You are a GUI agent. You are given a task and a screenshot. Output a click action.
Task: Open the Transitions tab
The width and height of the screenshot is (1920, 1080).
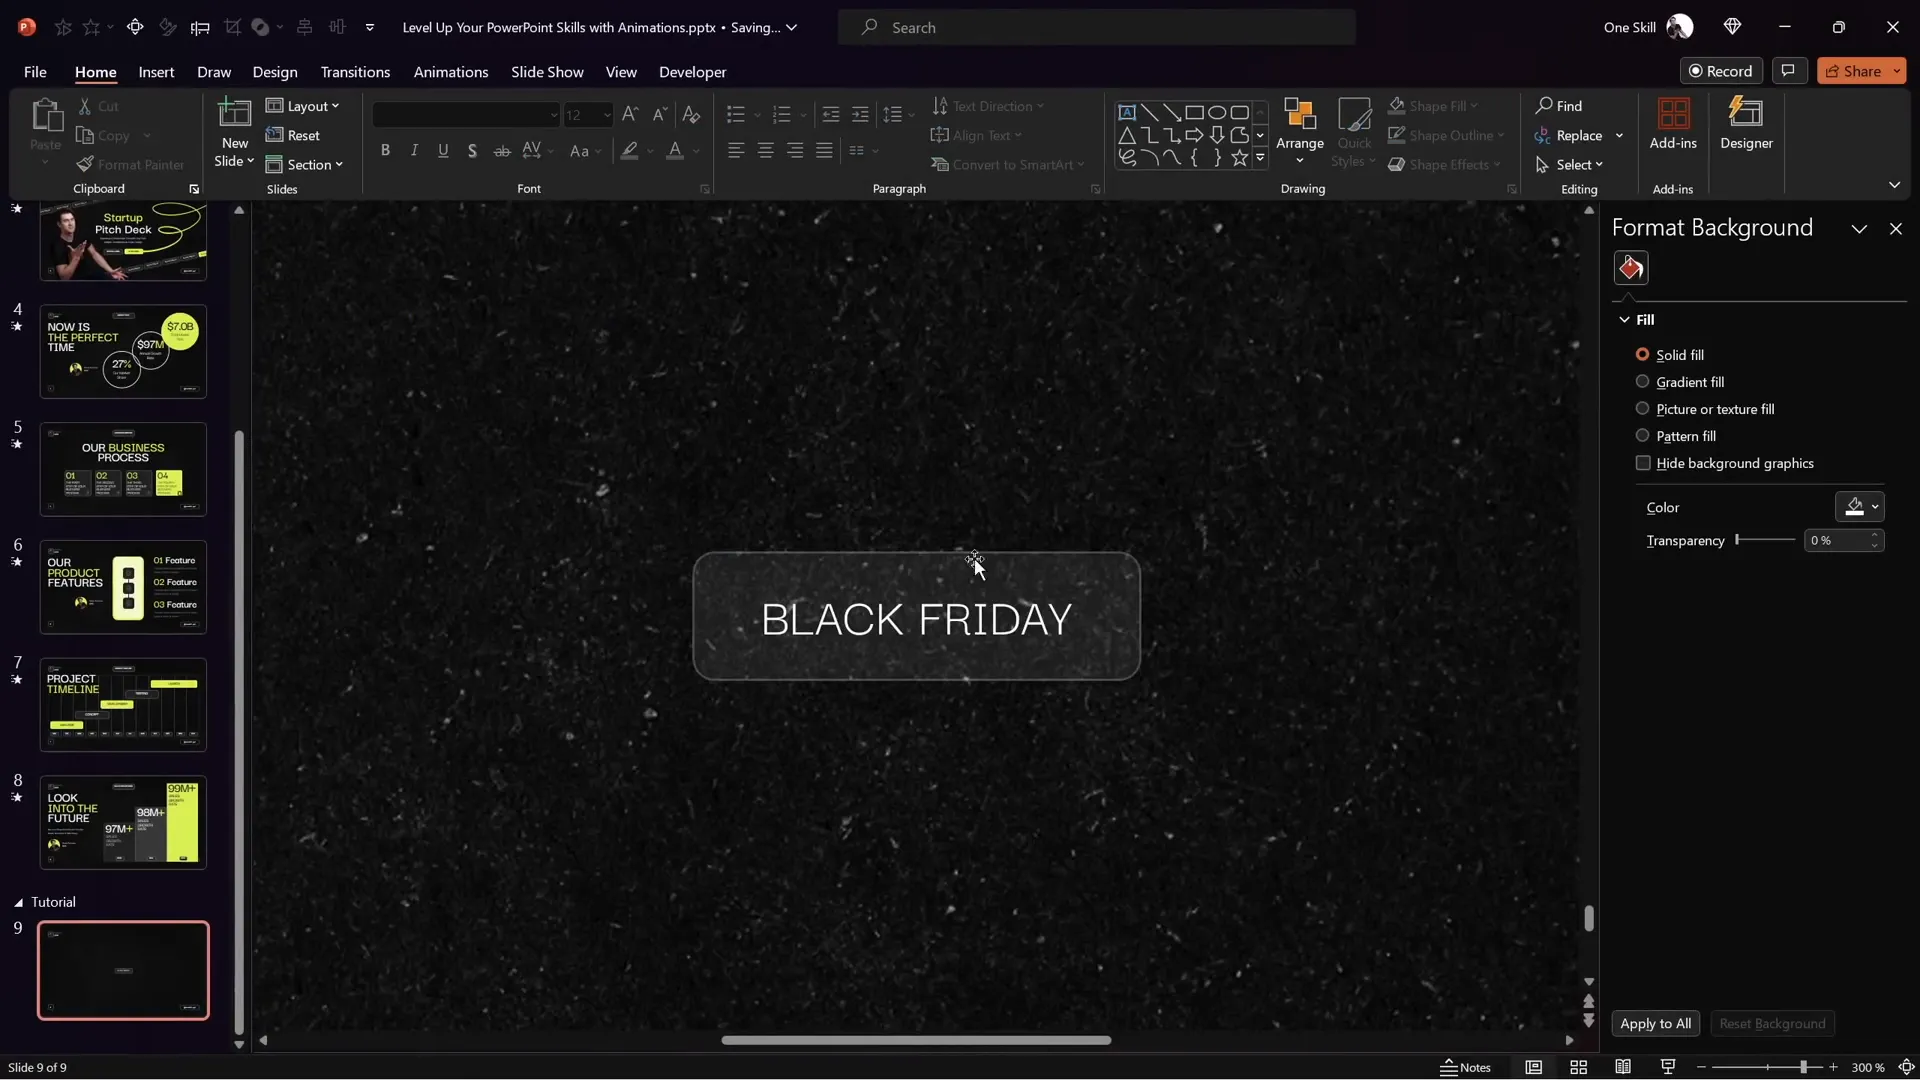tap(355, 72)
